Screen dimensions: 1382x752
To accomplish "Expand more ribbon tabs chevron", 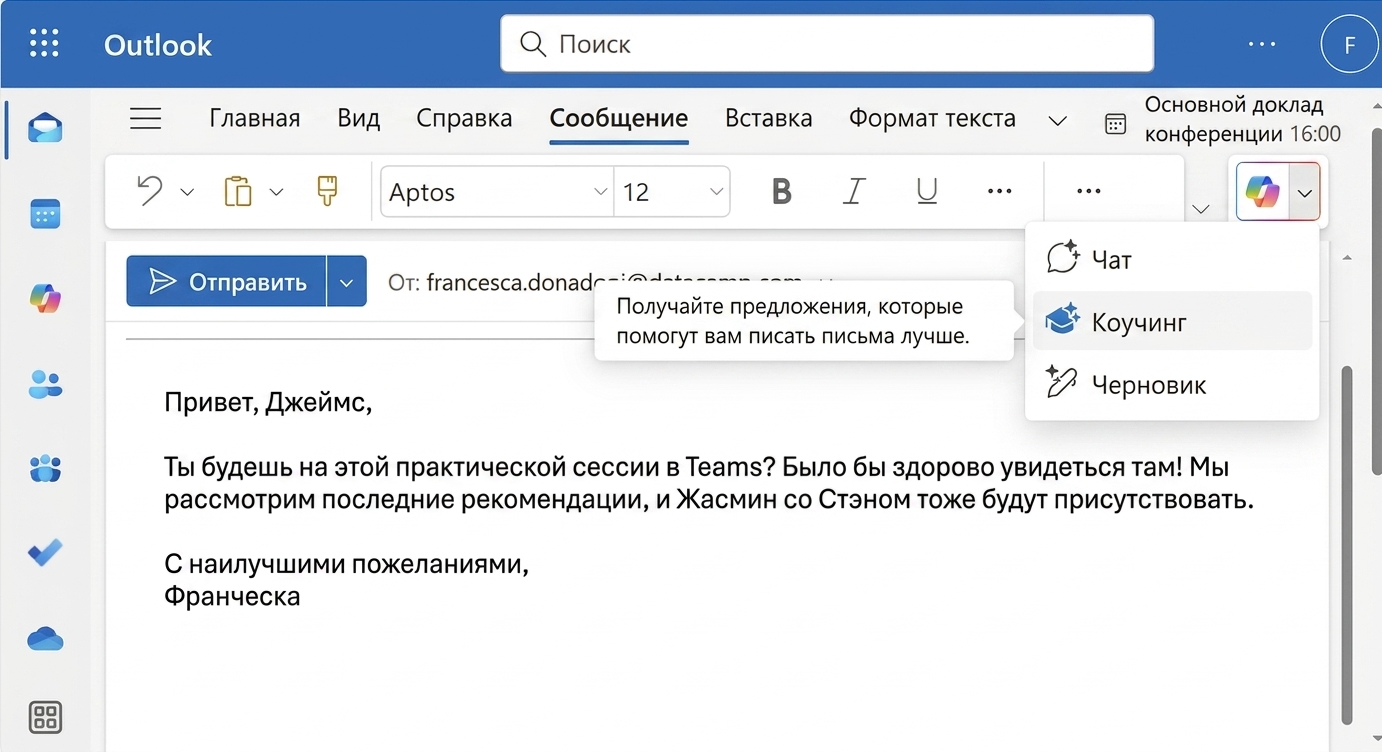I will click(1057, 121).
